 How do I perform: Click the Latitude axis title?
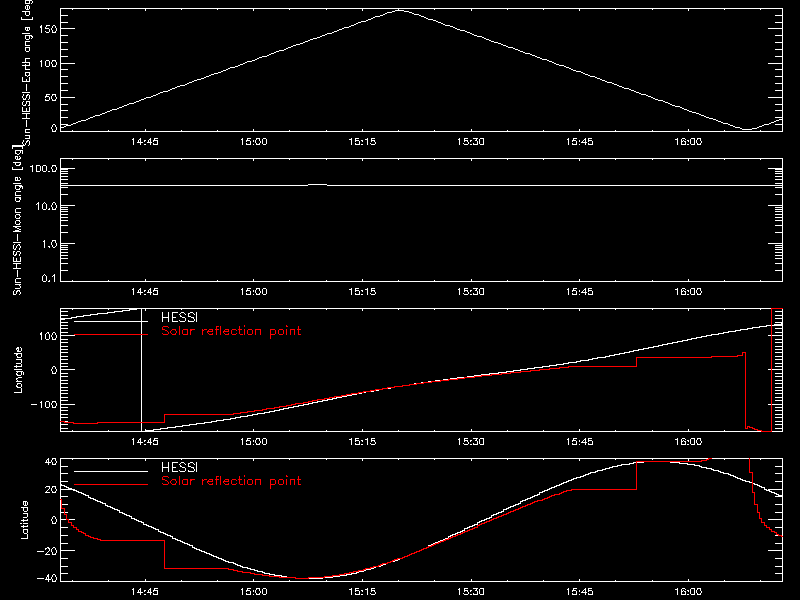coord(24,520)
